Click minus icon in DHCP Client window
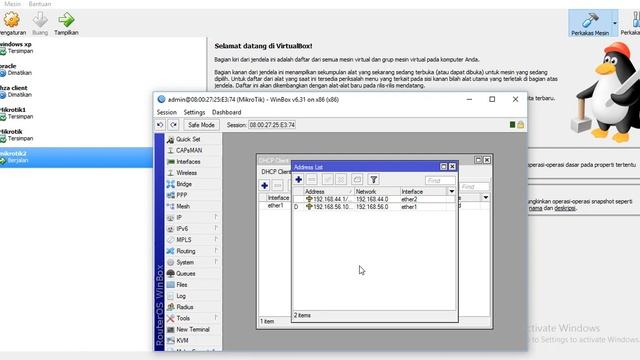The width and height of the screenshot is (640, 360). coord(278,186)
